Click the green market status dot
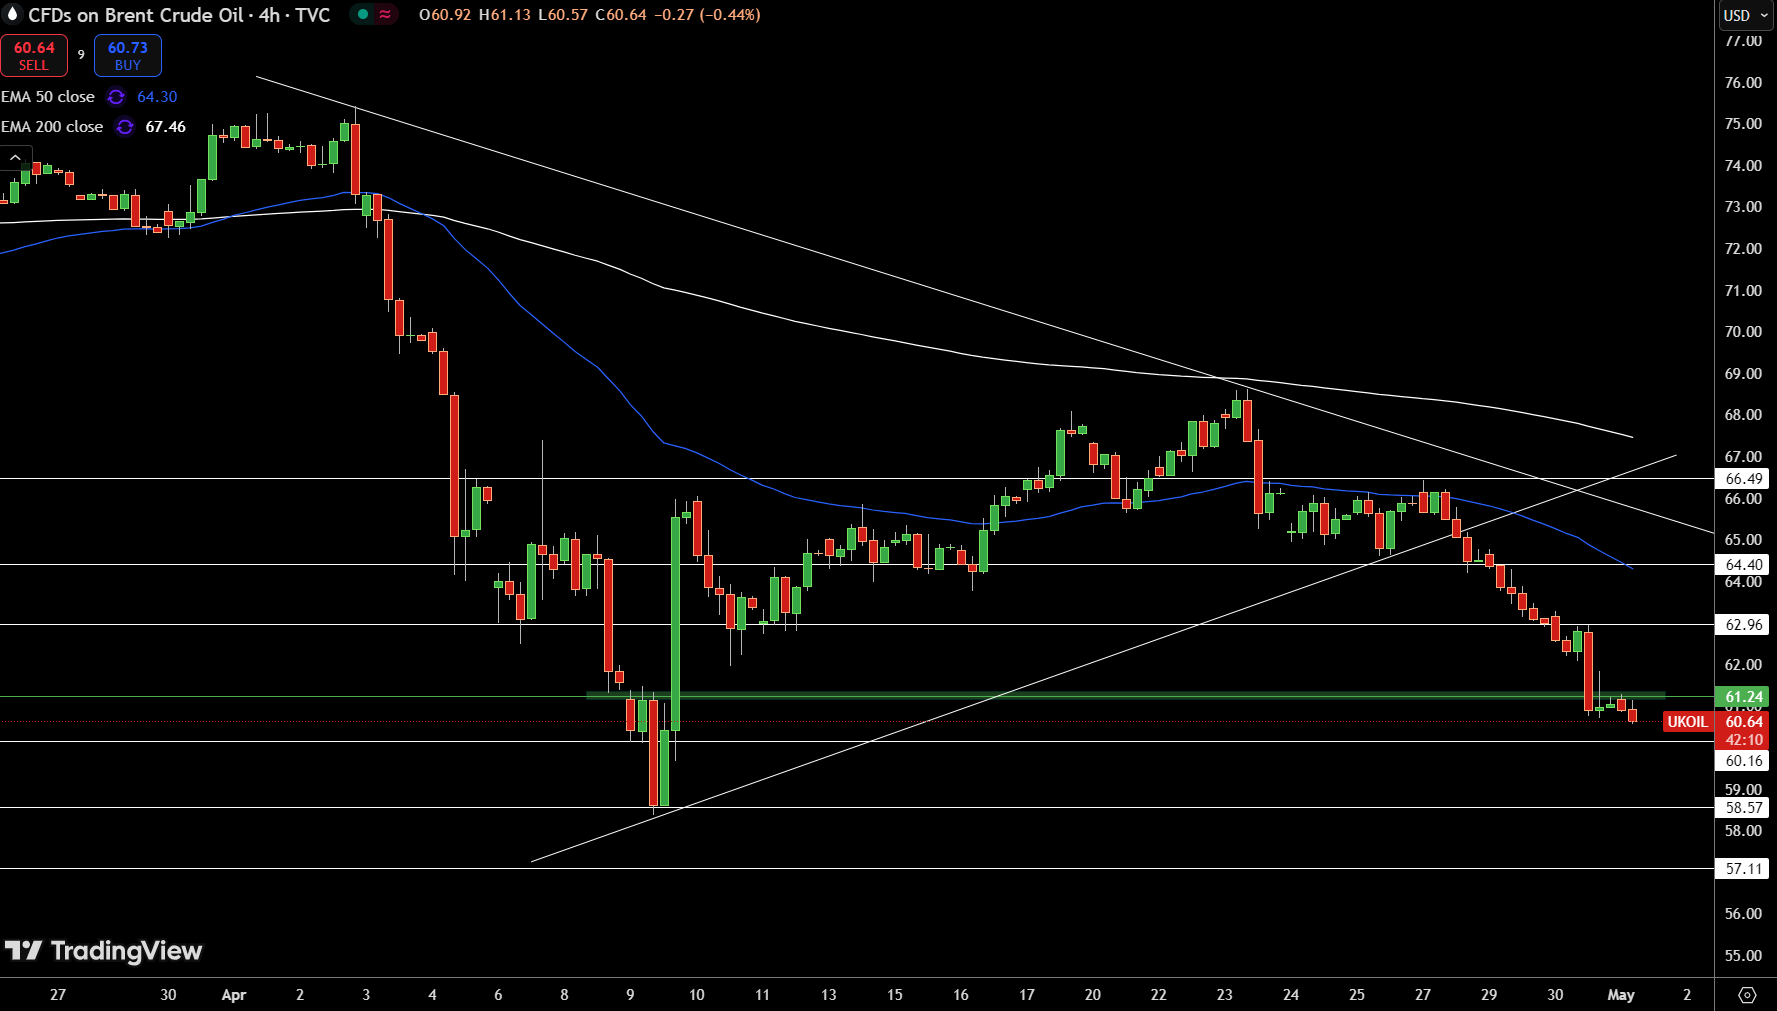This screenshot has width=1777, height=1011. [x=362, y=14]
